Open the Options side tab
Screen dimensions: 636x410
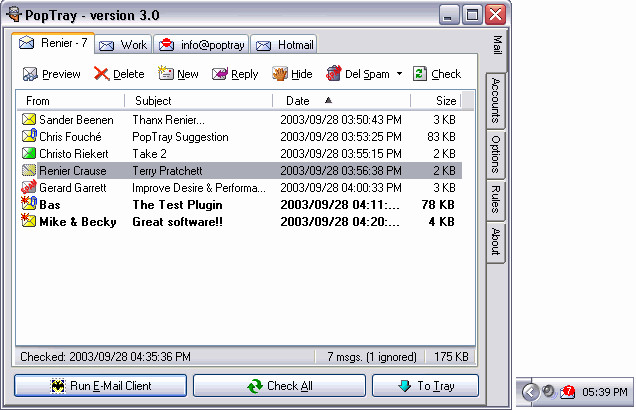coord(496,155)
